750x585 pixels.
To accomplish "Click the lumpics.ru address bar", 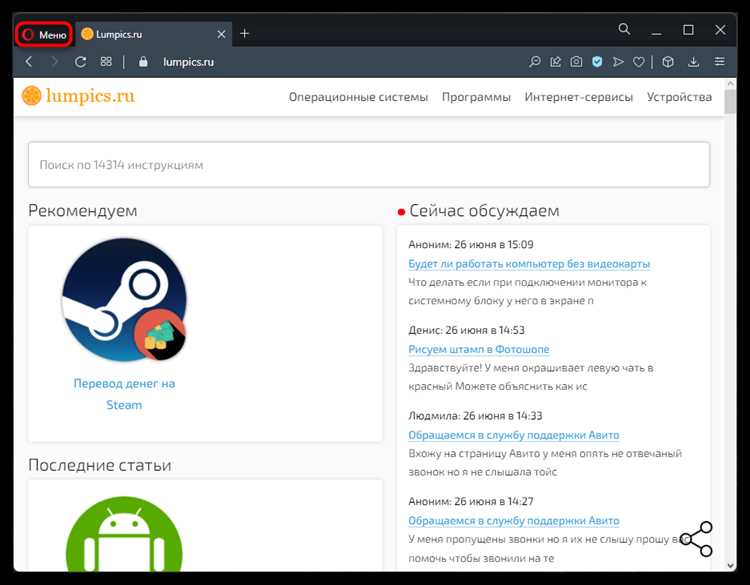I will pyautogui.click(x=188, y=62).
